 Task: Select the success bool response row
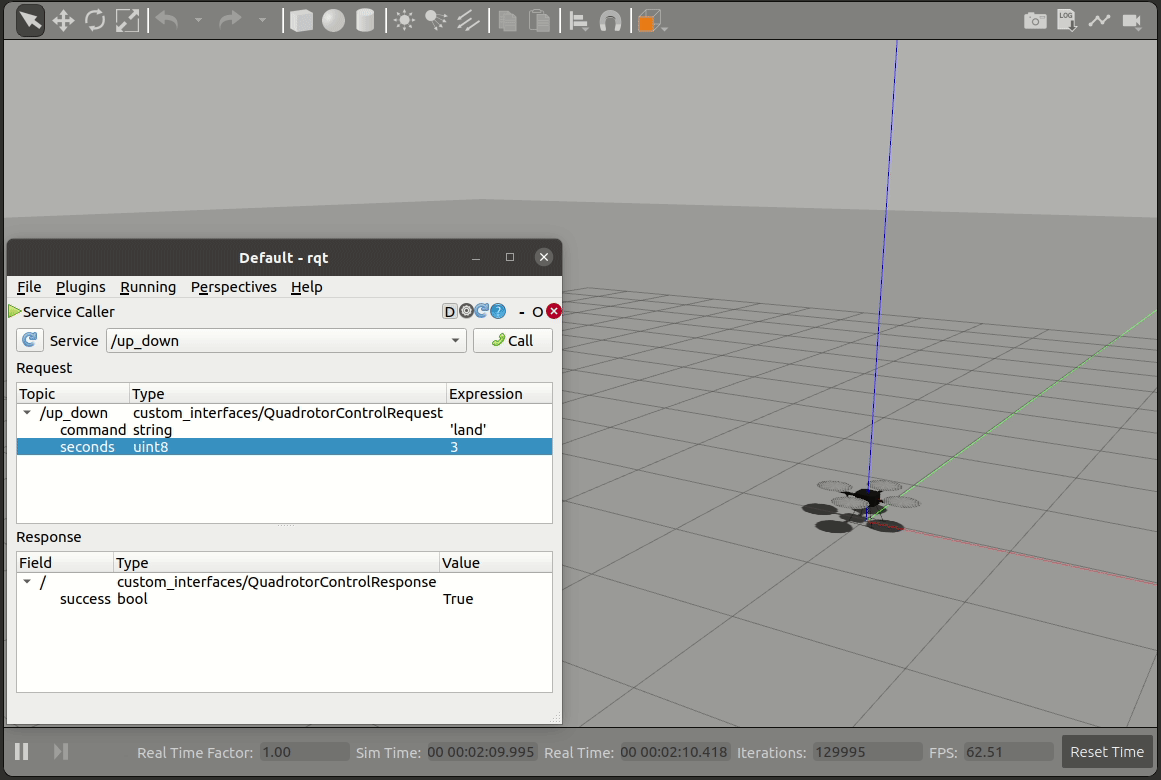tap(284, 599)
